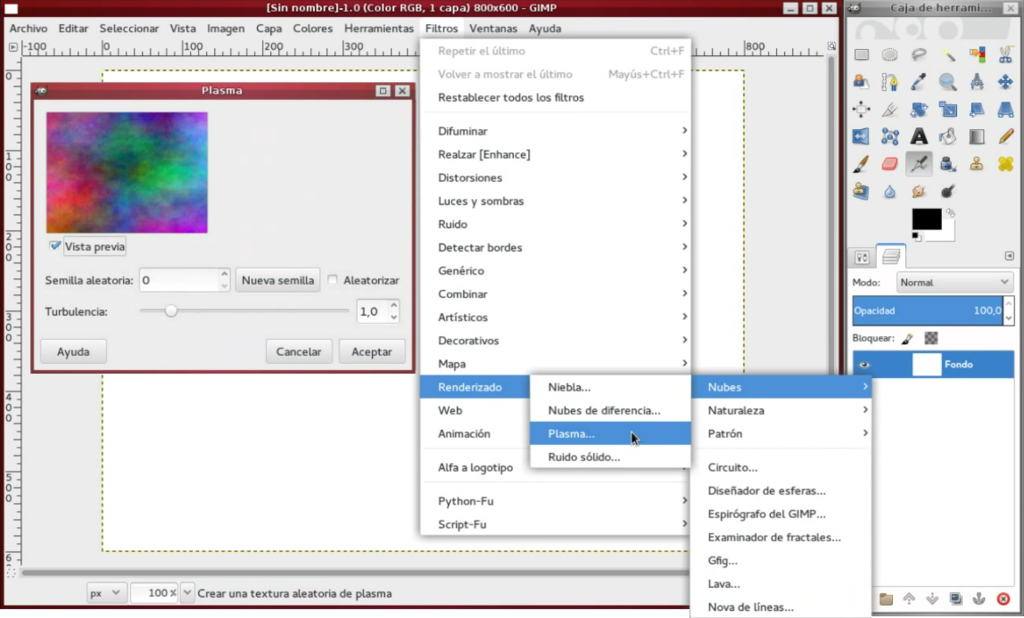Select the Select by Color tool
Viewport: 1024px width, 618px height.
point(977,55)
